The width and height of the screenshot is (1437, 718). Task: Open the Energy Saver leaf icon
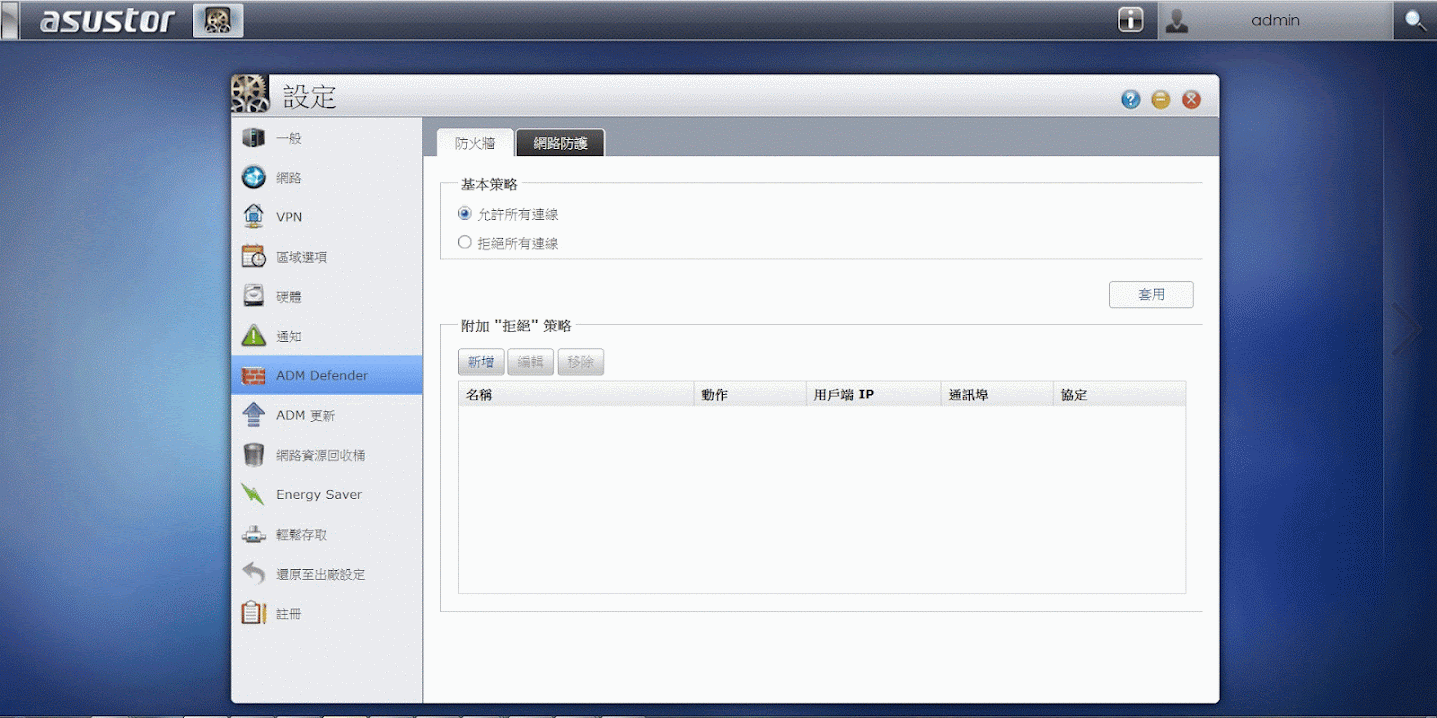(x=254, y=494)
